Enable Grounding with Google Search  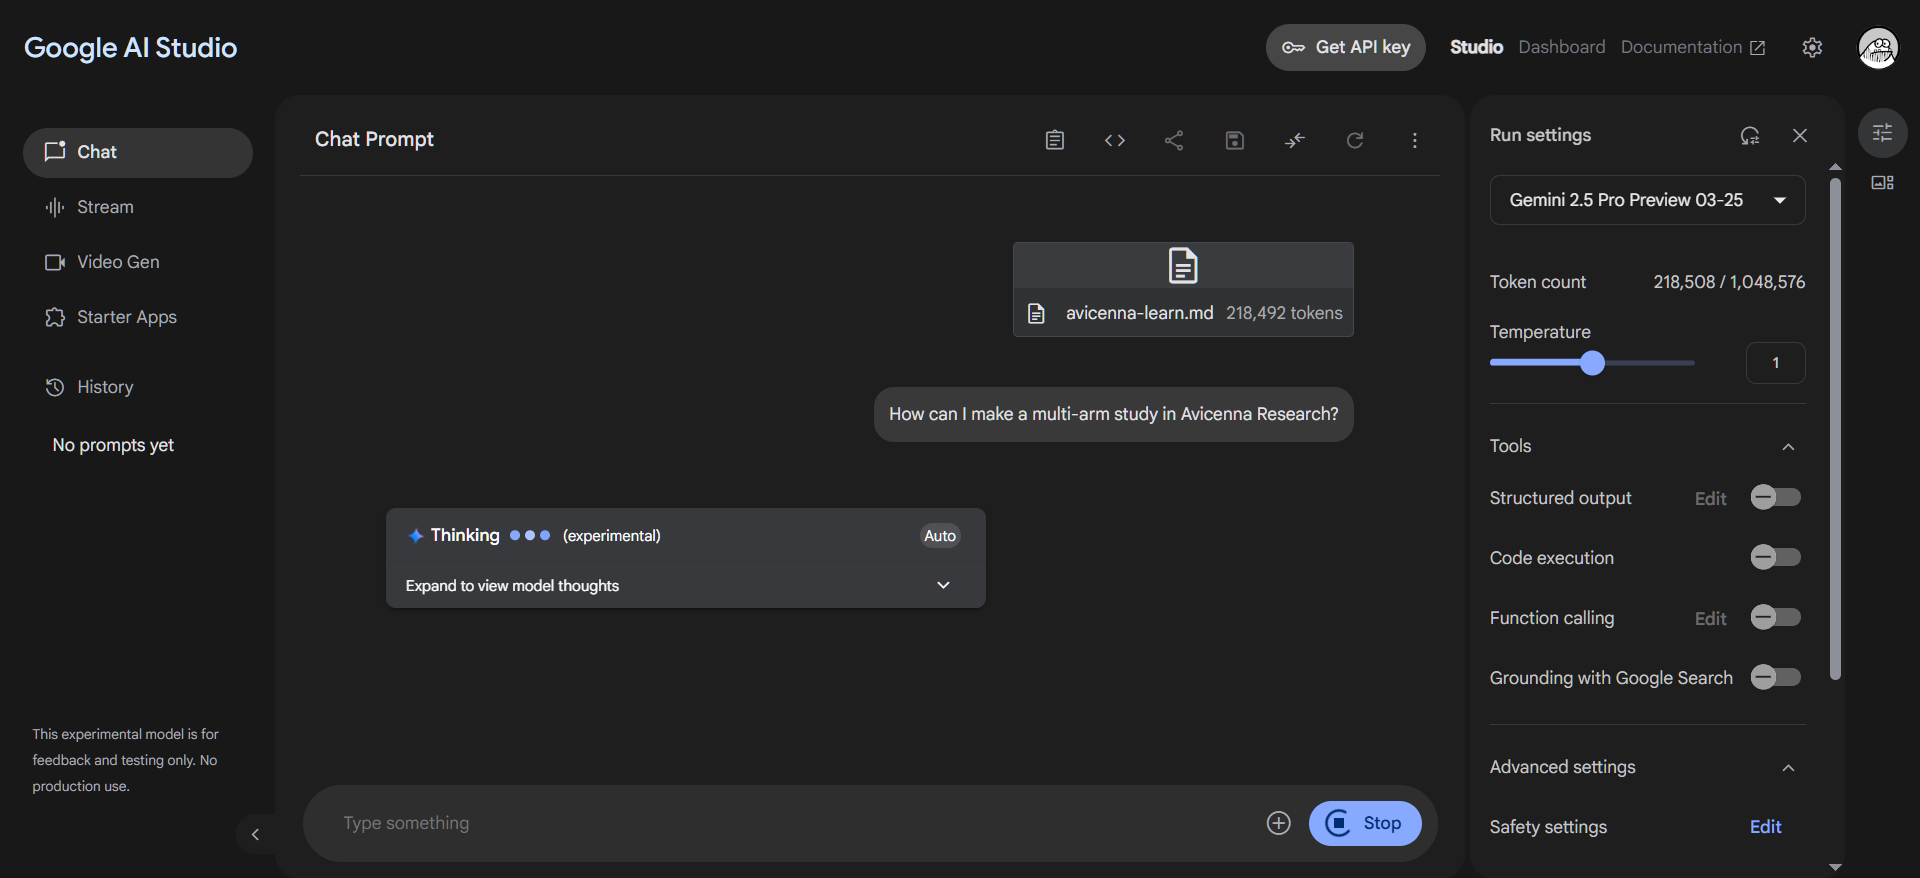(x=1775, y=677)
